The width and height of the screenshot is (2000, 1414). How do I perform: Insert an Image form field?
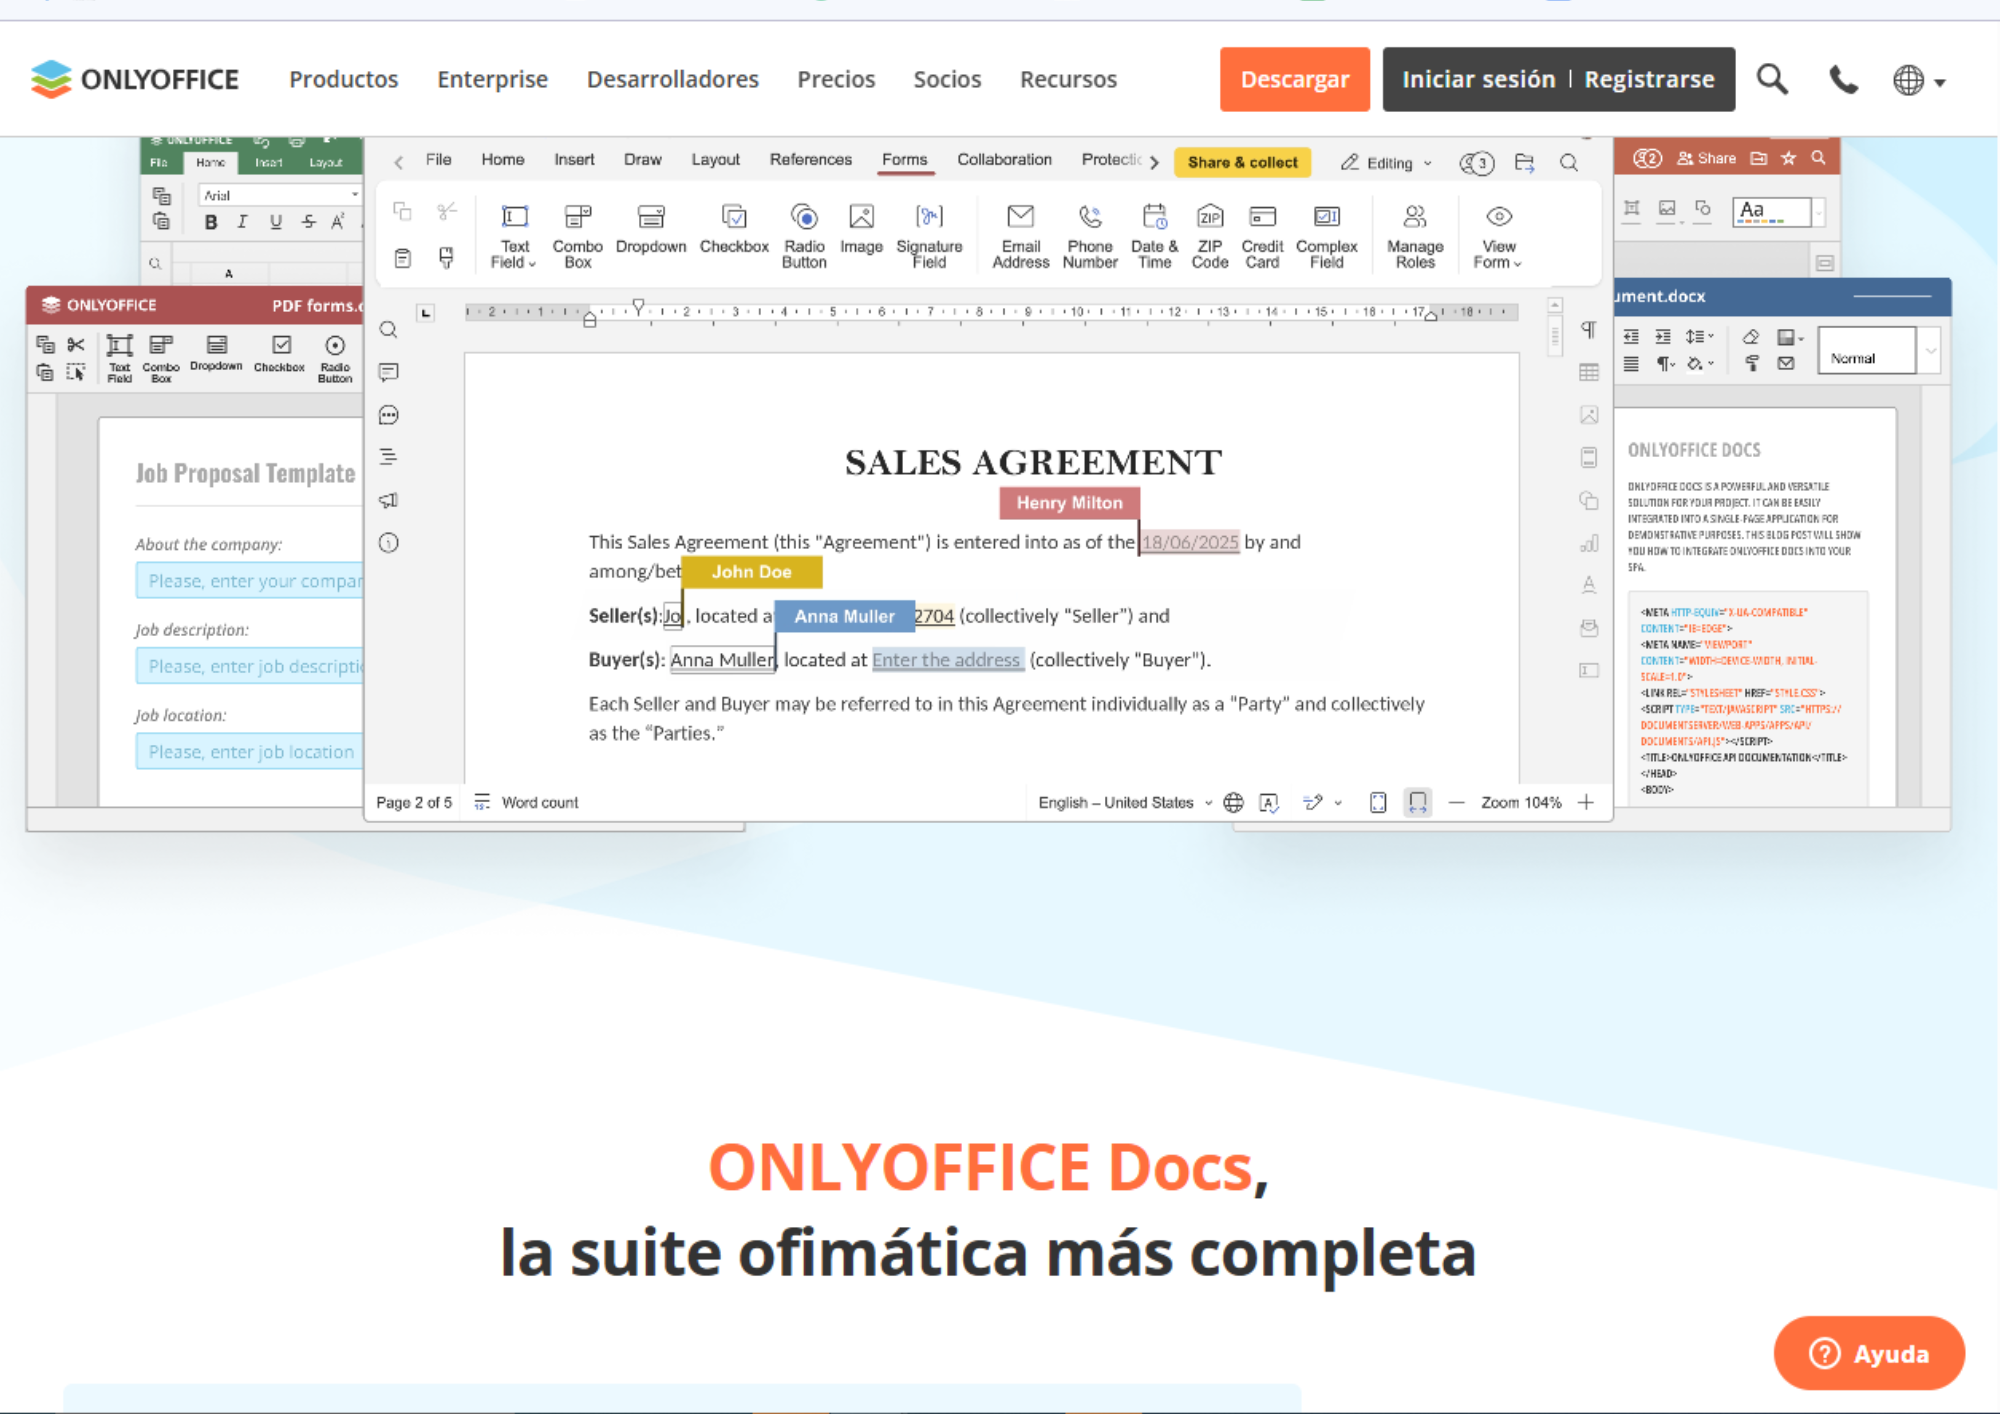point(861,230)
